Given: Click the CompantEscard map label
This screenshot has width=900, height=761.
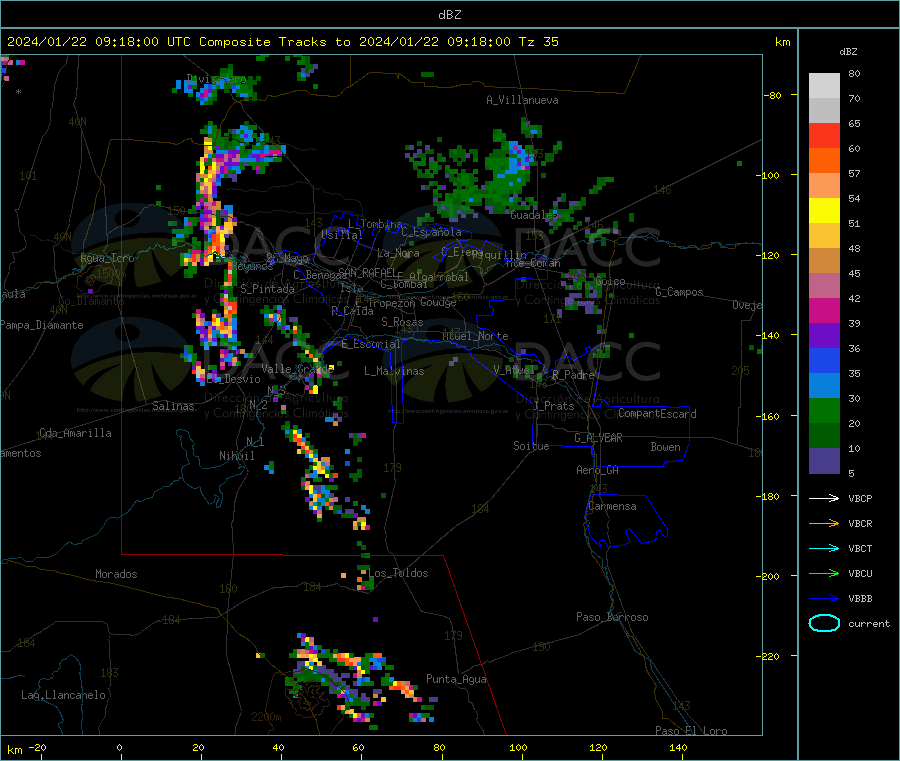Looking at the screenshot, I should tap(657, 414).
